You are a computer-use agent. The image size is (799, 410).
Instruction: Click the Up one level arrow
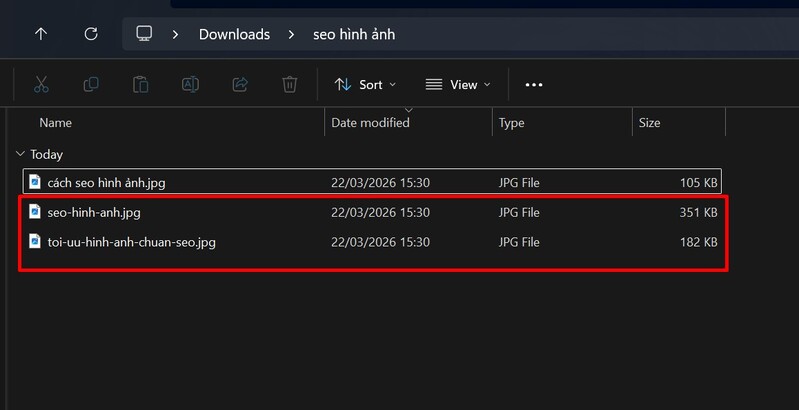point(41,34)
